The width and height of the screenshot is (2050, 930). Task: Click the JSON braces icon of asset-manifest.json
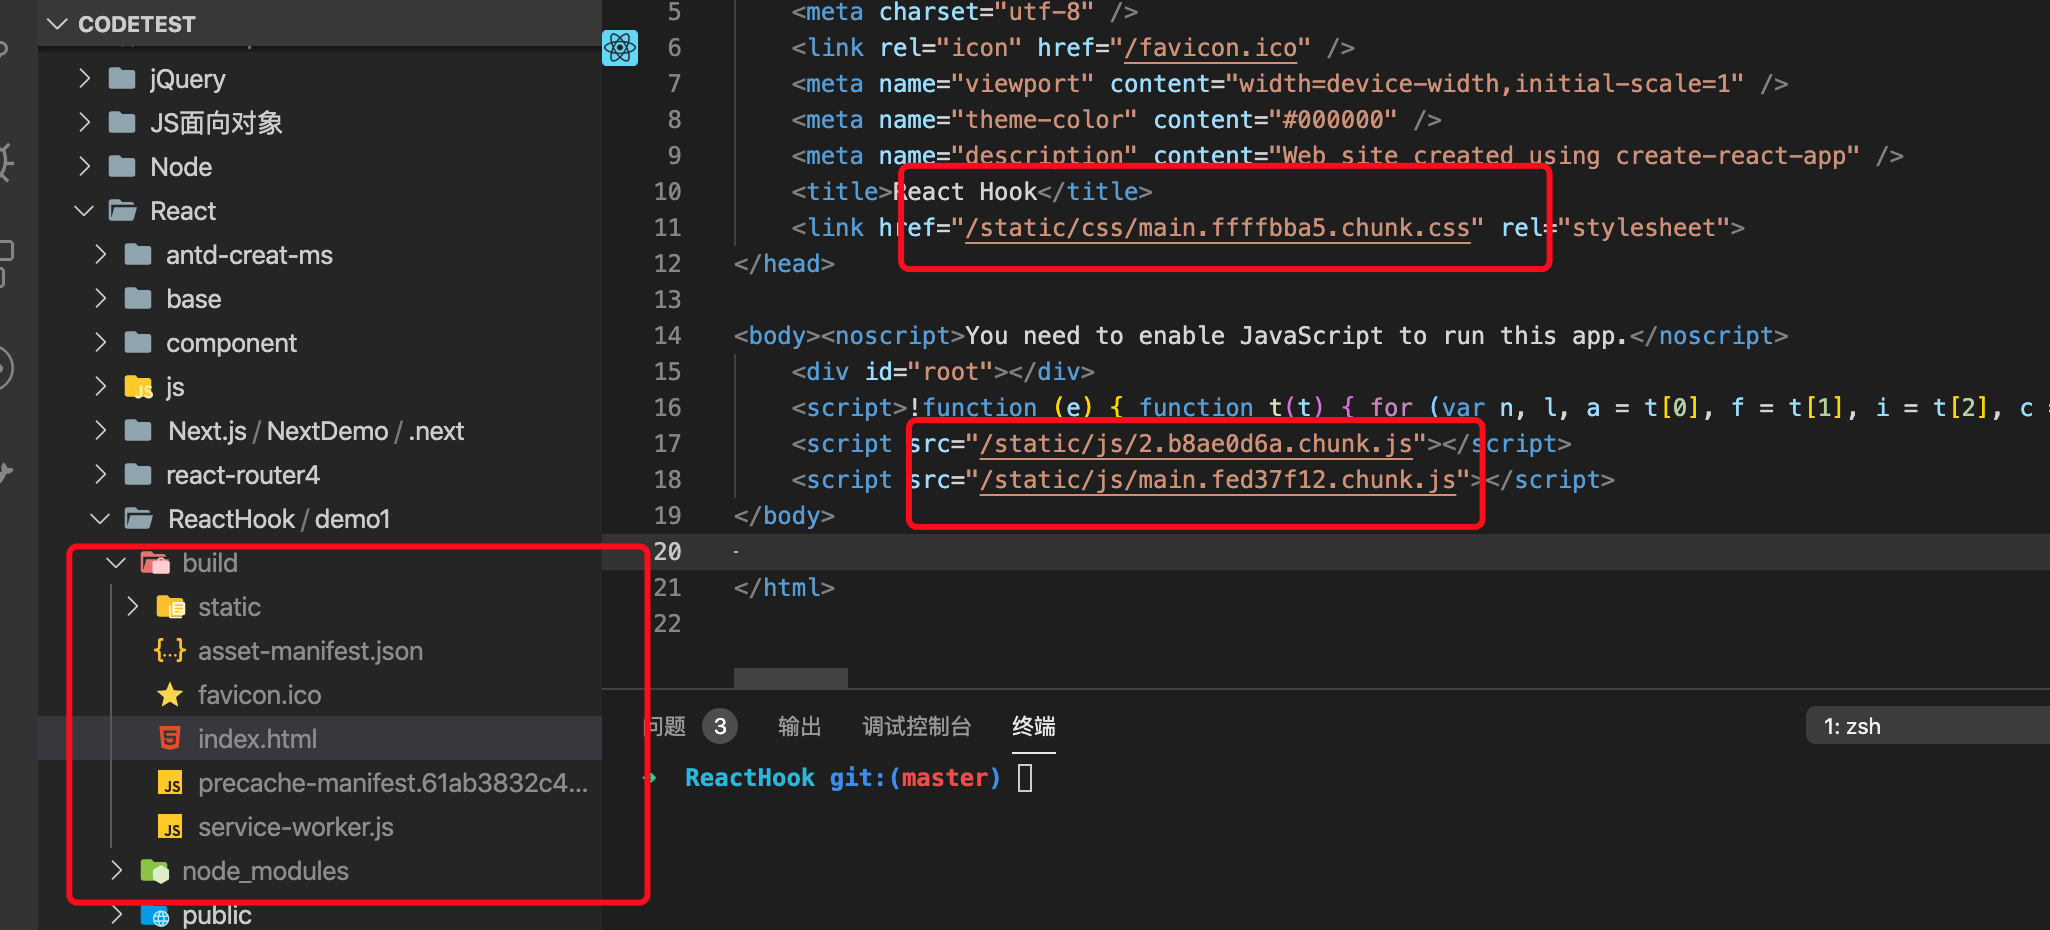pyautogui.click(x=170, y=650)
